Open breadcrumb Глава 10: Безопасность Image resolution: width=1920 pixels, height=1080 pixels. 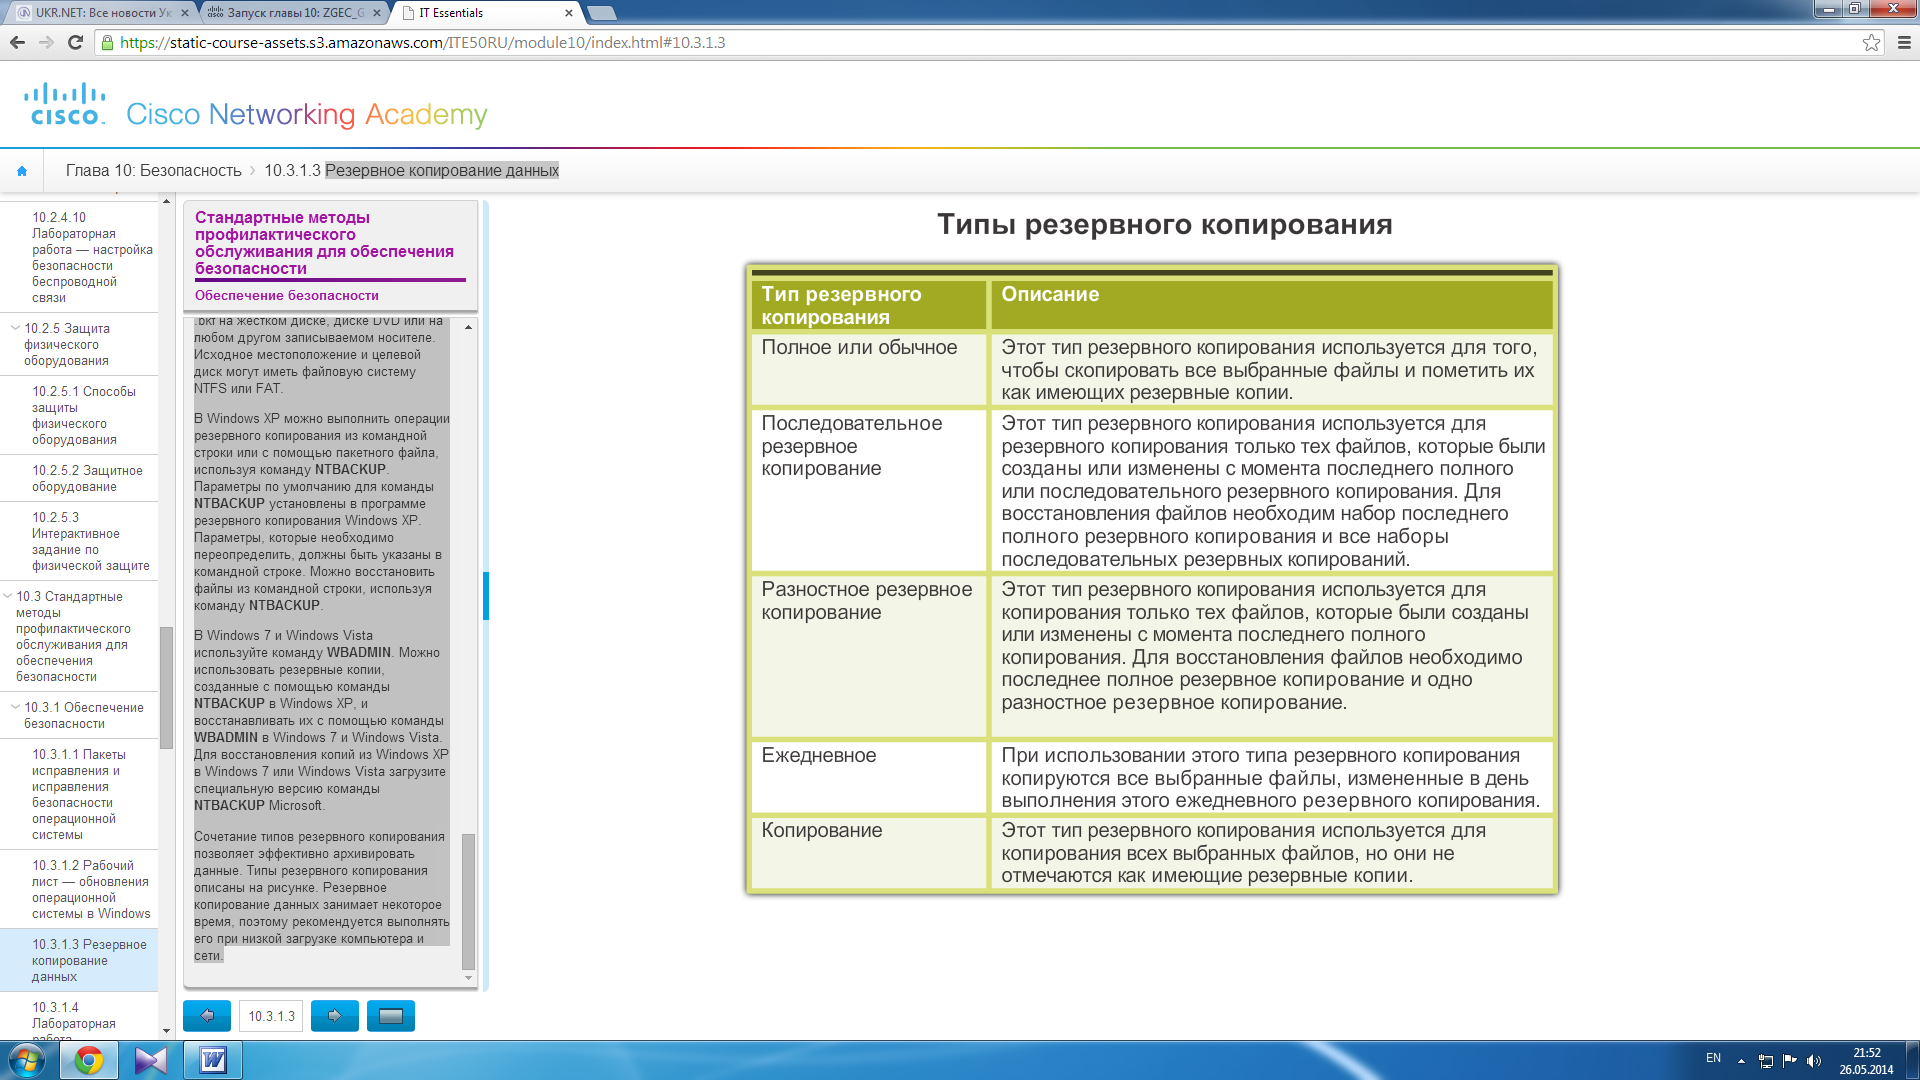154,171
